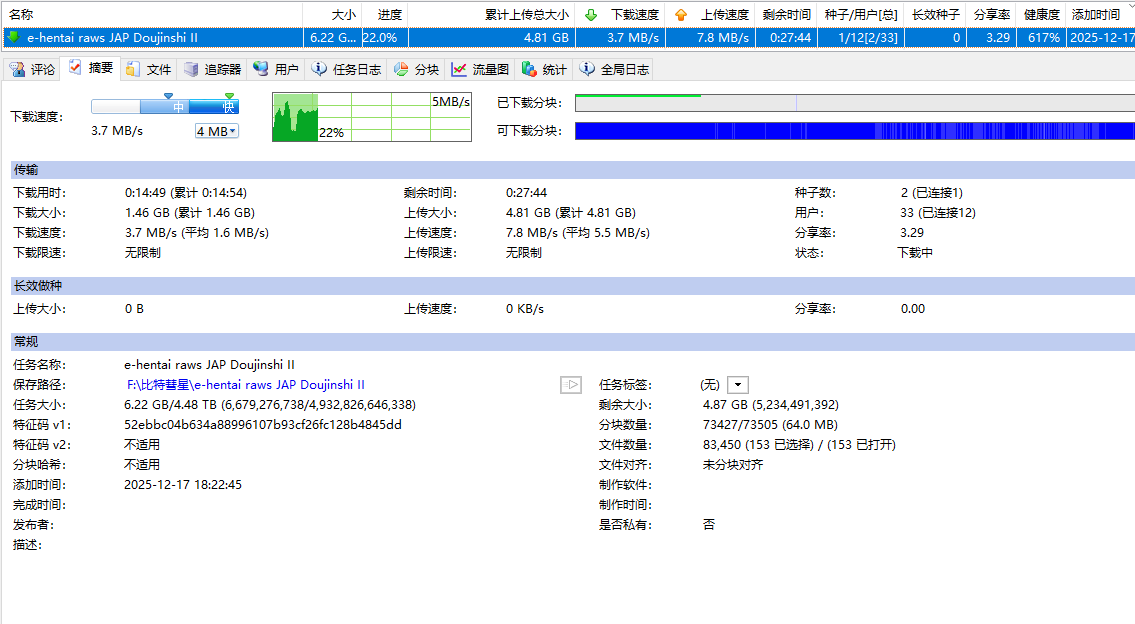Image resolution: width=1135 pixels, height=624 pixels.
Task: Click the green downloading status icon in task row
Action: 13,37
